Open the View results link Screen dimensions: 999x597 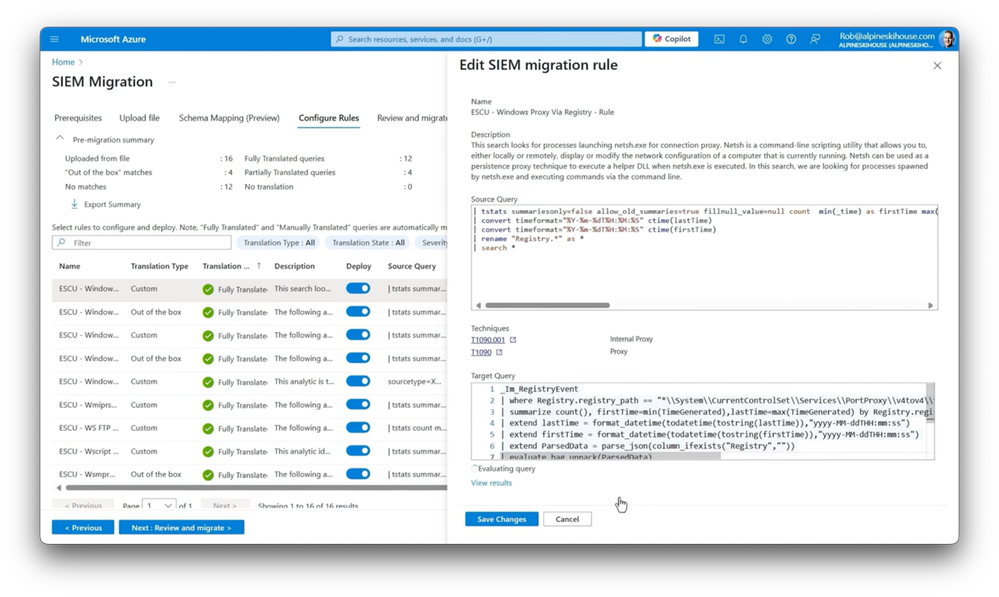tap(491, 483)
